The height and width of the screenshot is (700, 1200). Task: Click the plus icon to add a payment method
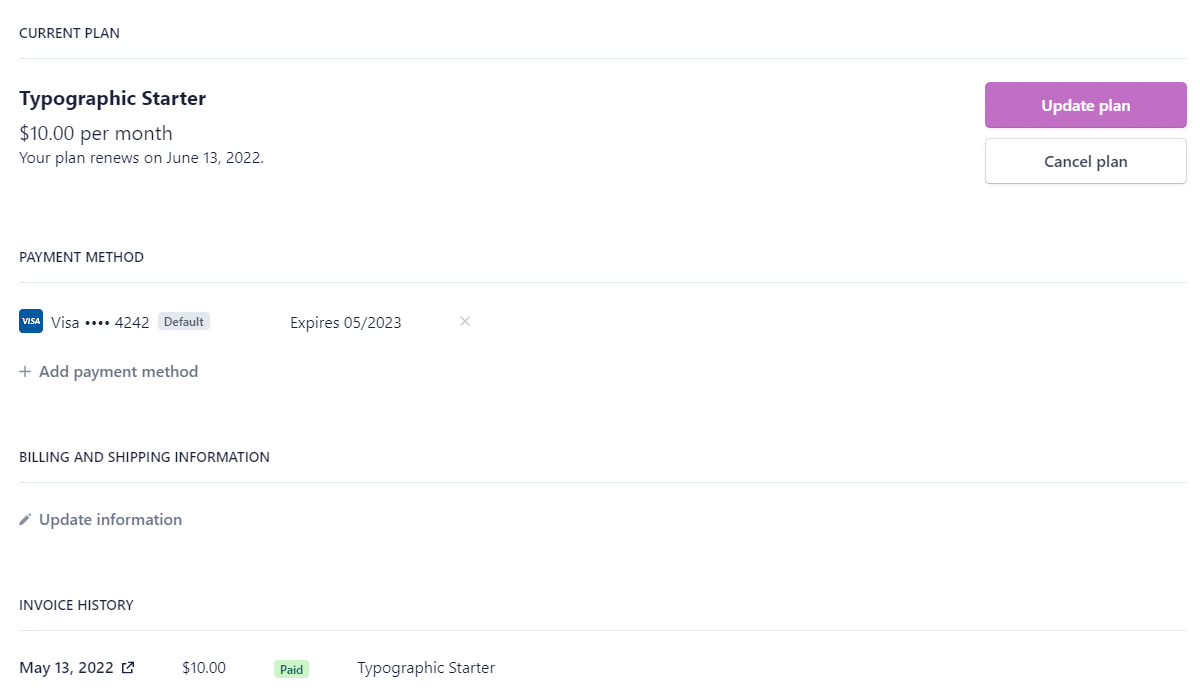coord(25,372)
